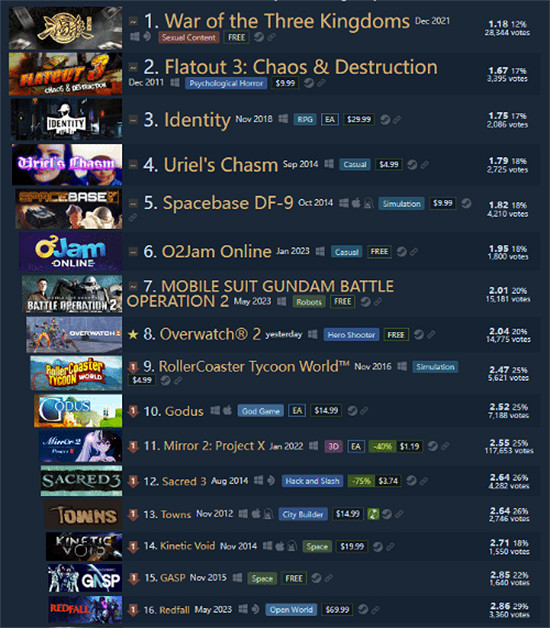550x628 pixels.
Task: Click the EA badge on the Identity row
Action: (x=330, y=120)
